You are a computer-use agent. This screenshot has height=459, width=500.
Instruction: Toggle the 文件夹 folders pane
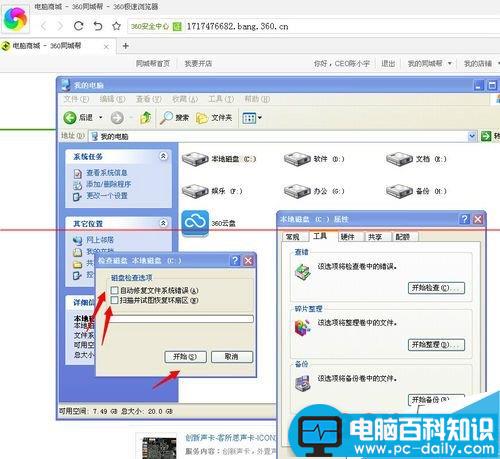pos(214,118)
